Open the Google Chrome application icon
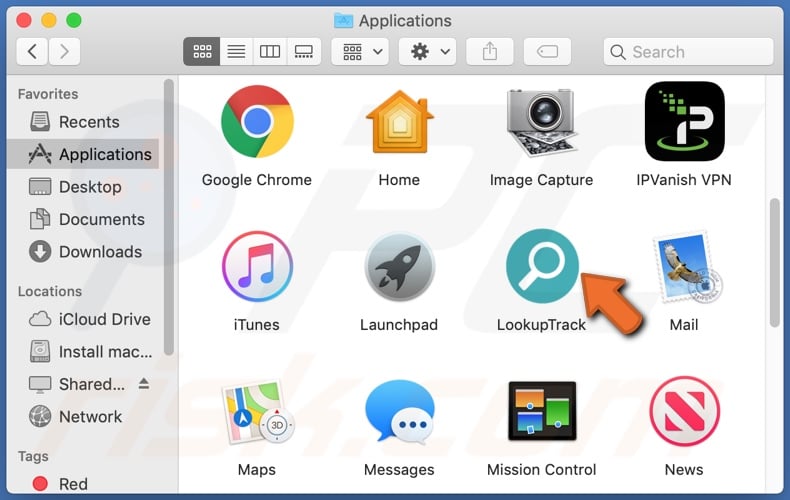 tap(257, 122)
